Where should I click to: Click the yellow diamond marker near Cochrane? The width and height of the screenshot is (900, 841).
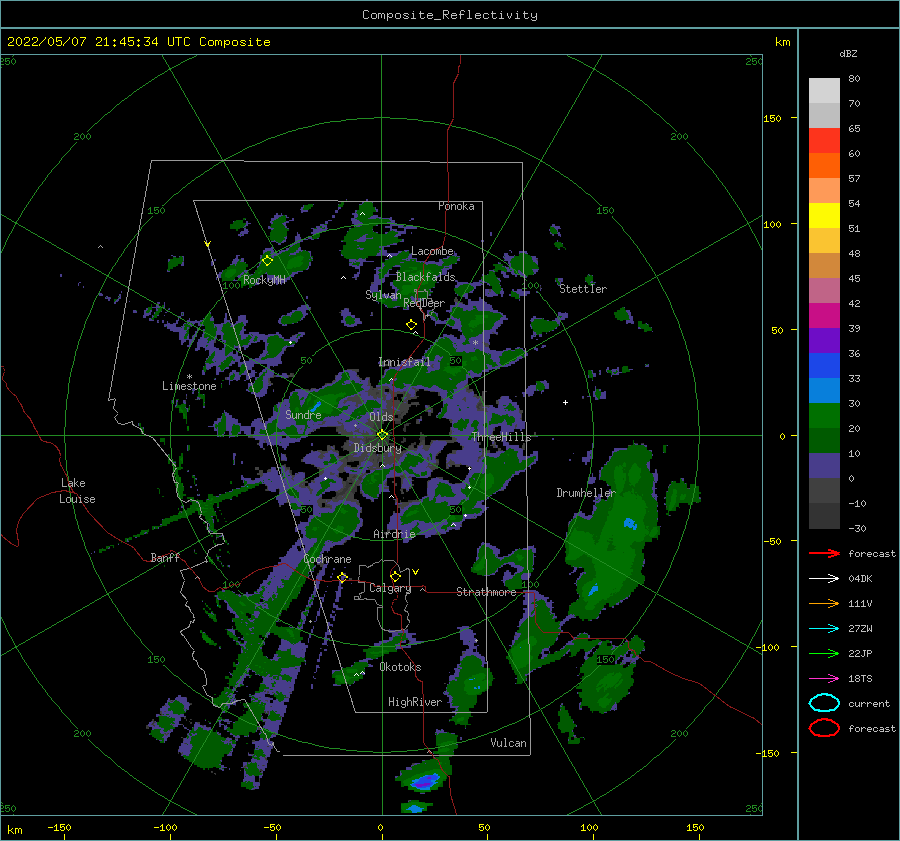point(343,578)
